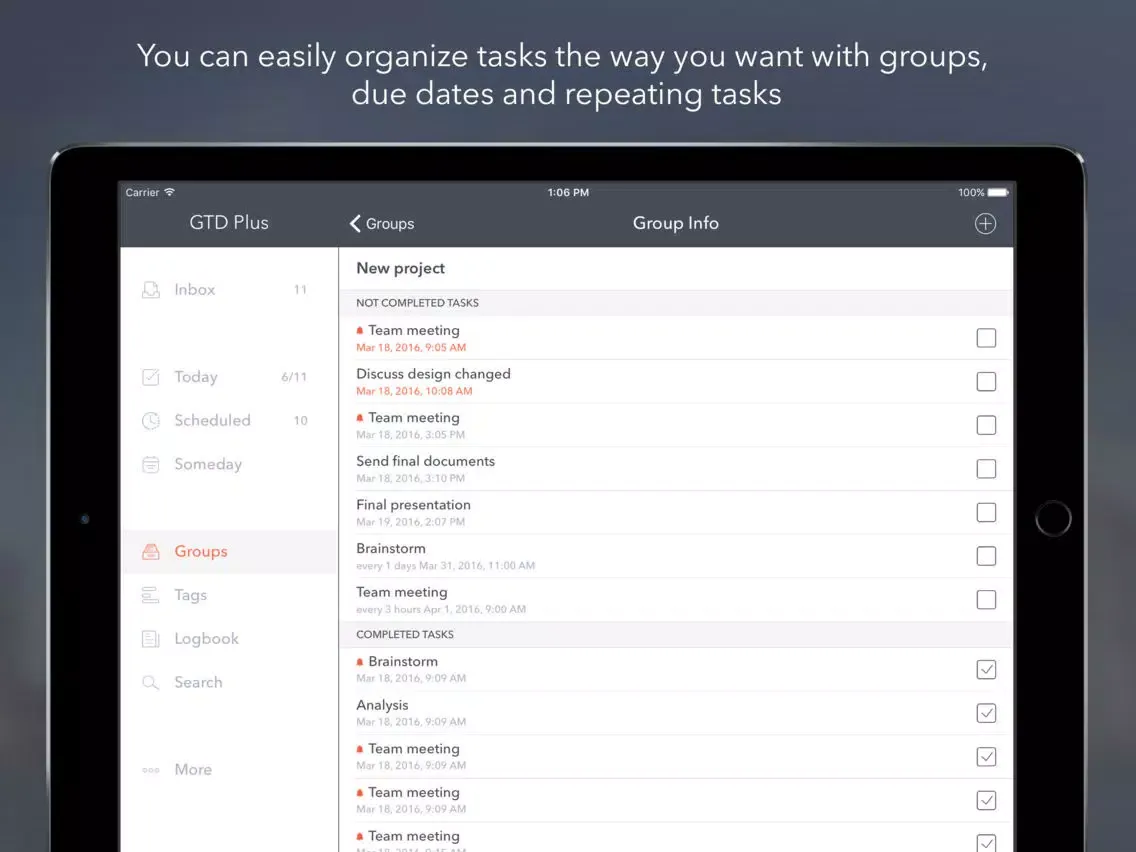Screen dimensions: 1136x852
Task: Uncheck completed Brainstorm task
Action: [986, 669]
